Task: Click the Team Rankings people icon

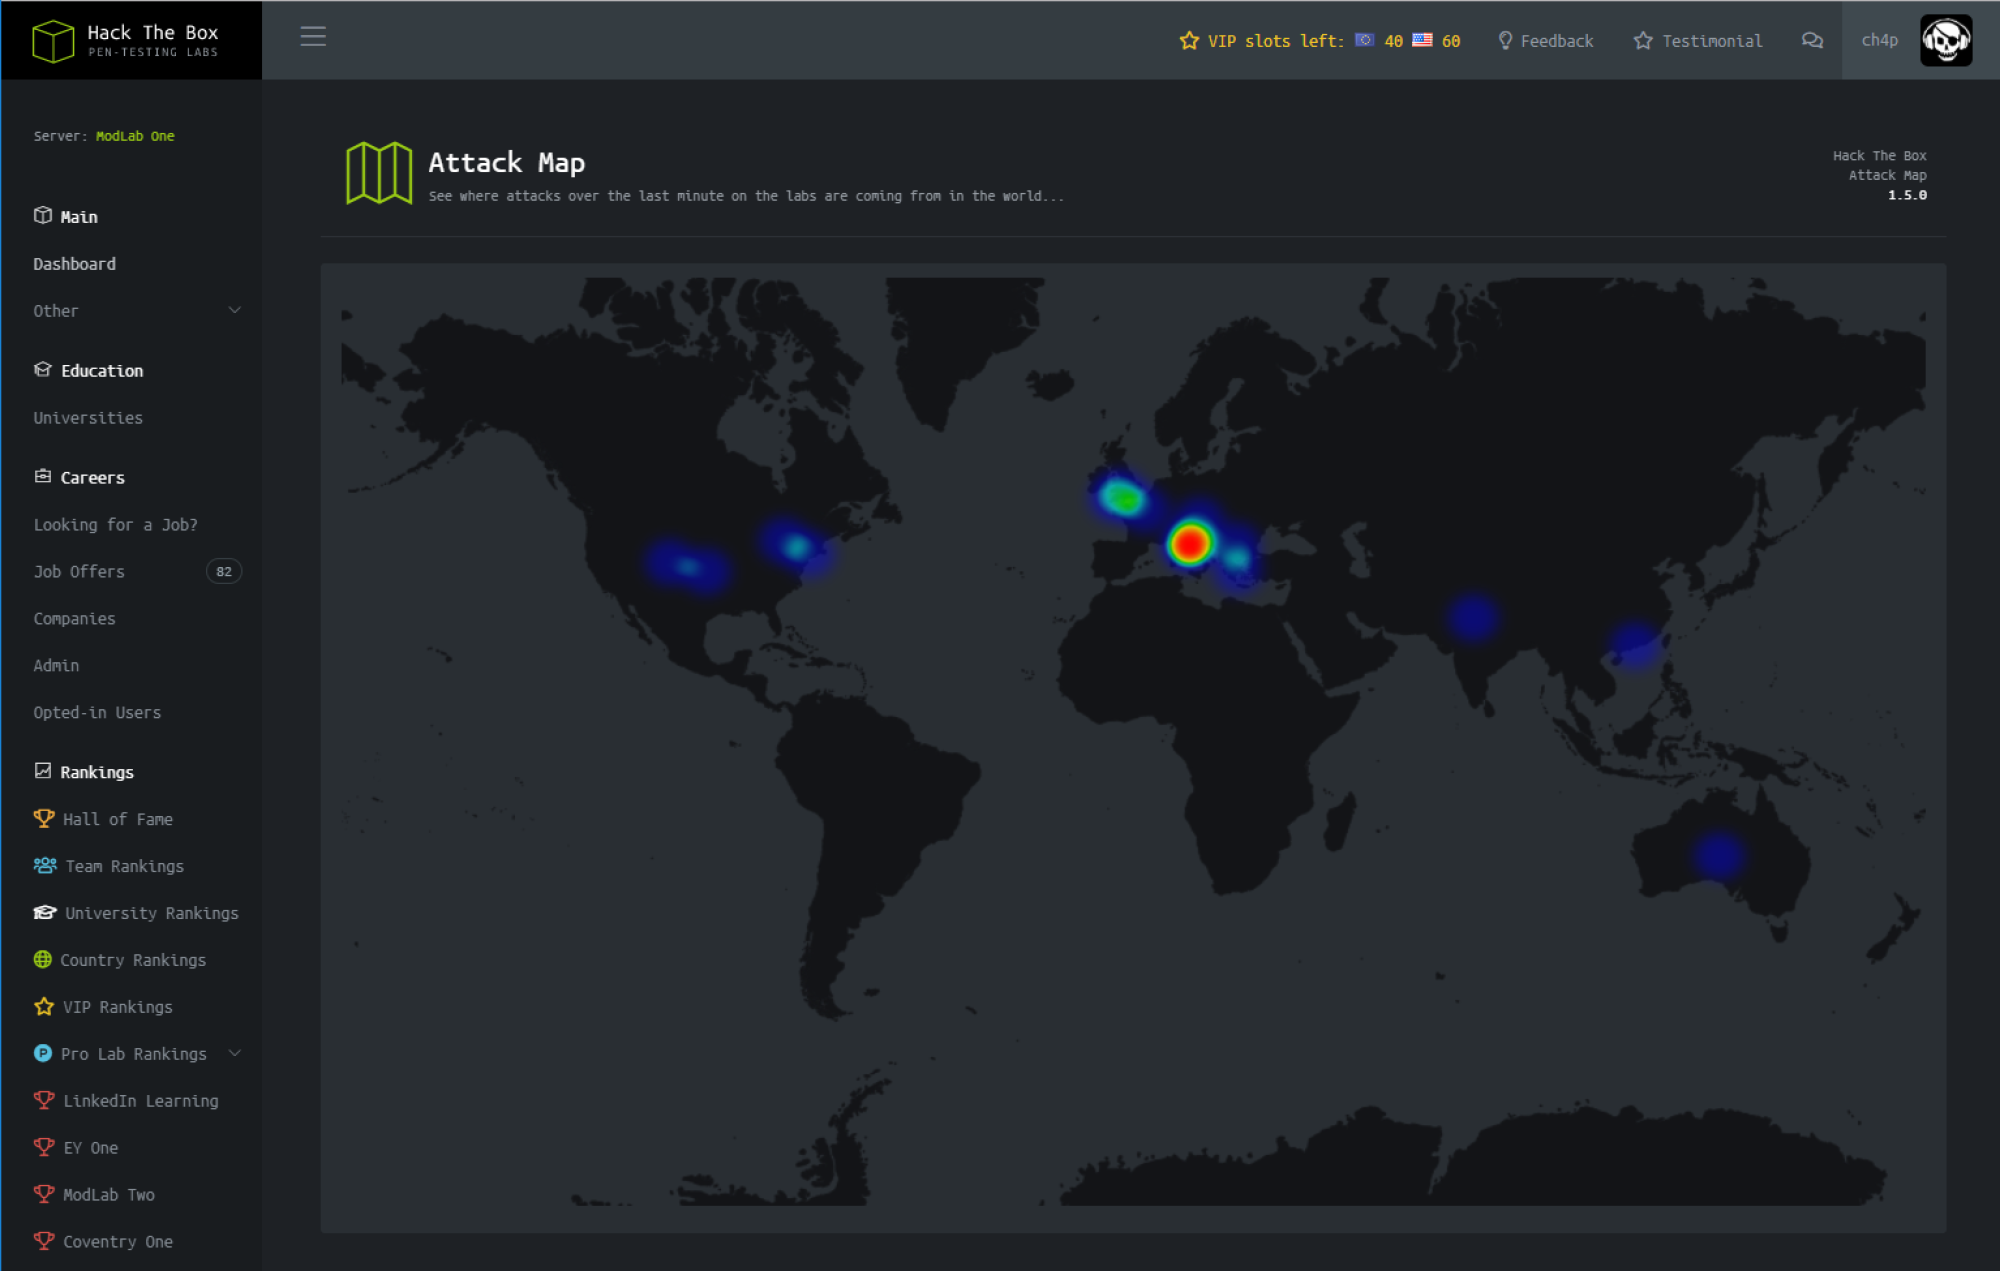Action: pyautogui.click(x=45, y=865)
